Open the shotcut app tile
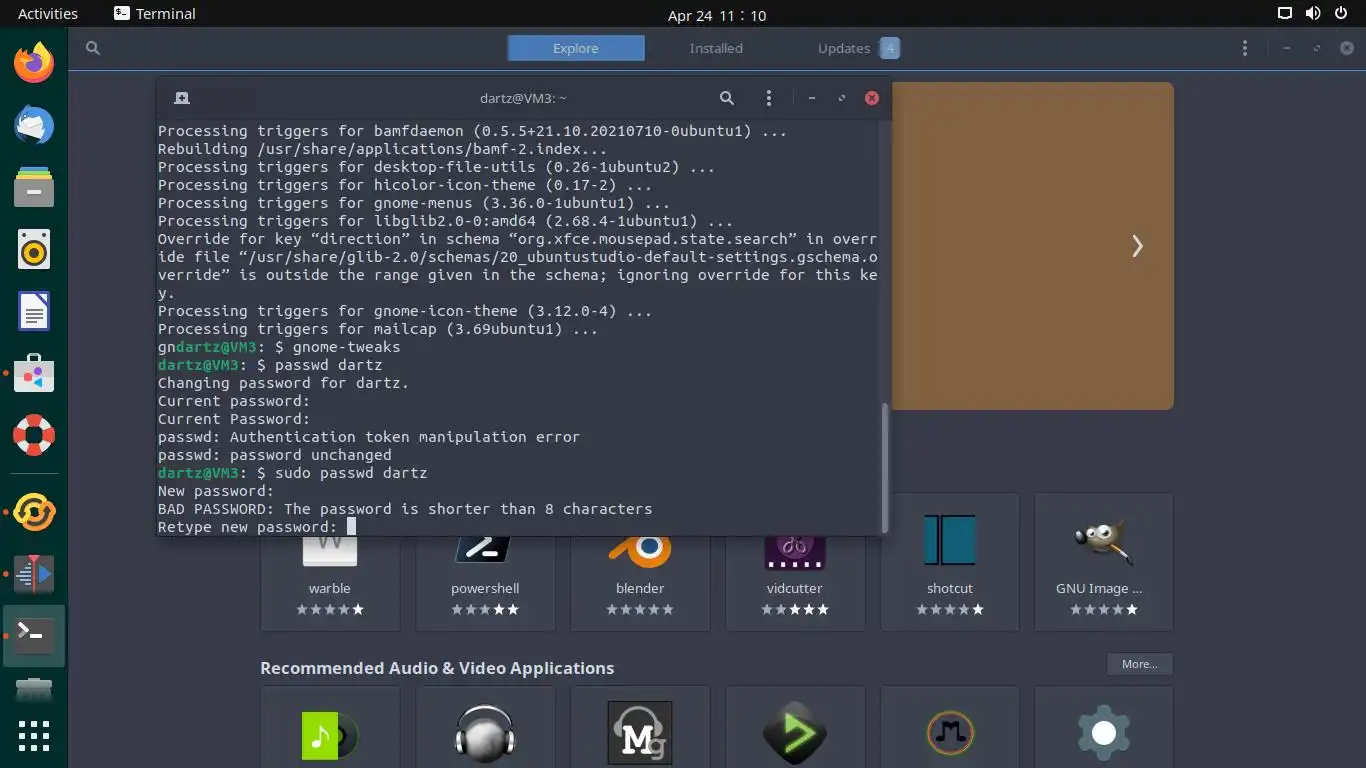The height and width of the screenshot is (768, 1366). click(x=950, y=562)
